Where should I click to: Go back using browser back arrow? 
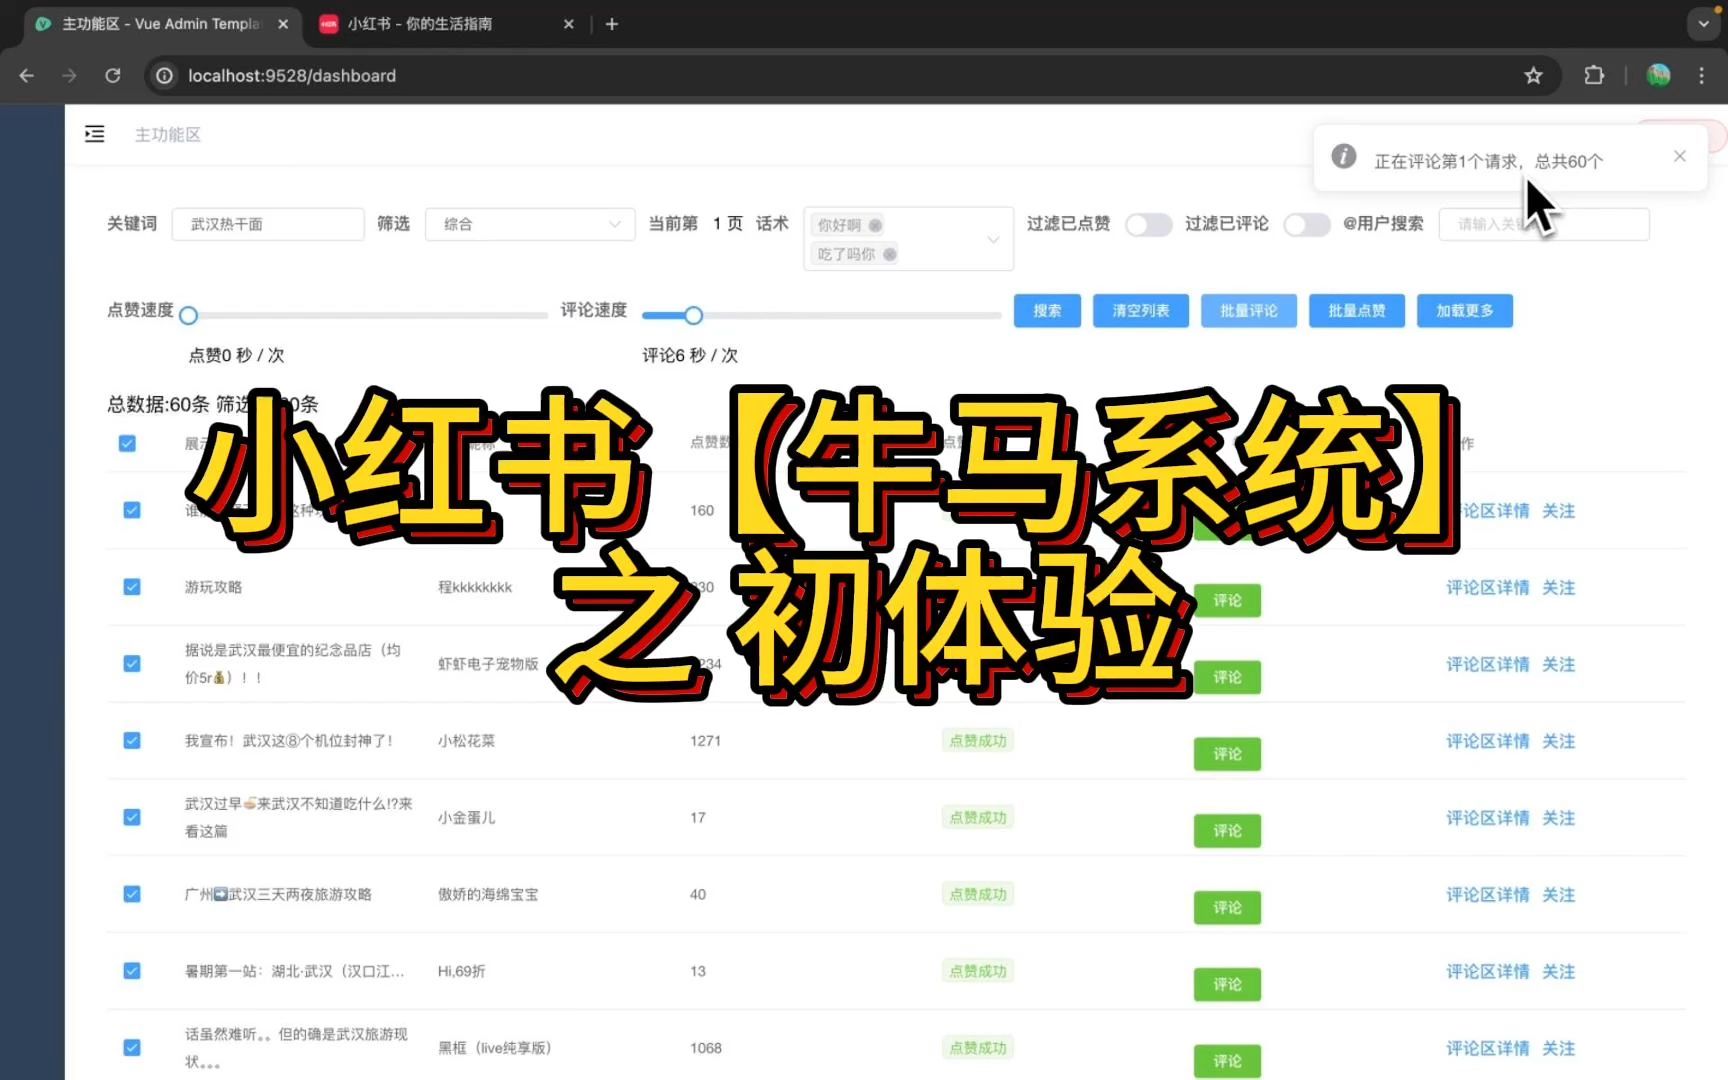27,76
